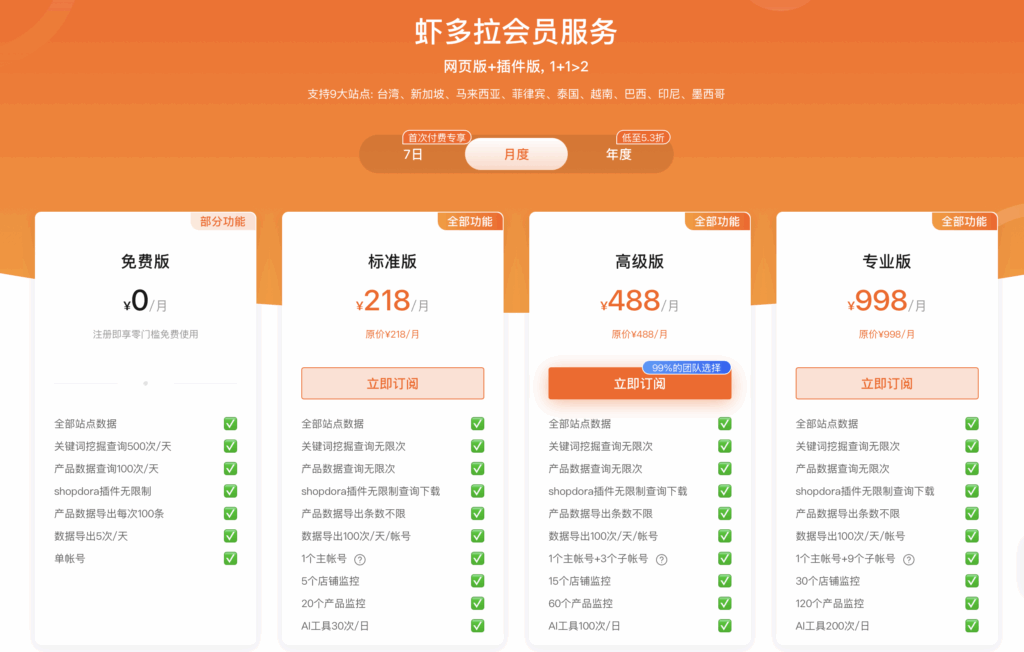Screen dimensions: 1024x652
Task: Click green check next to 单帐号 in 免费版
Action: click(230, 558)
